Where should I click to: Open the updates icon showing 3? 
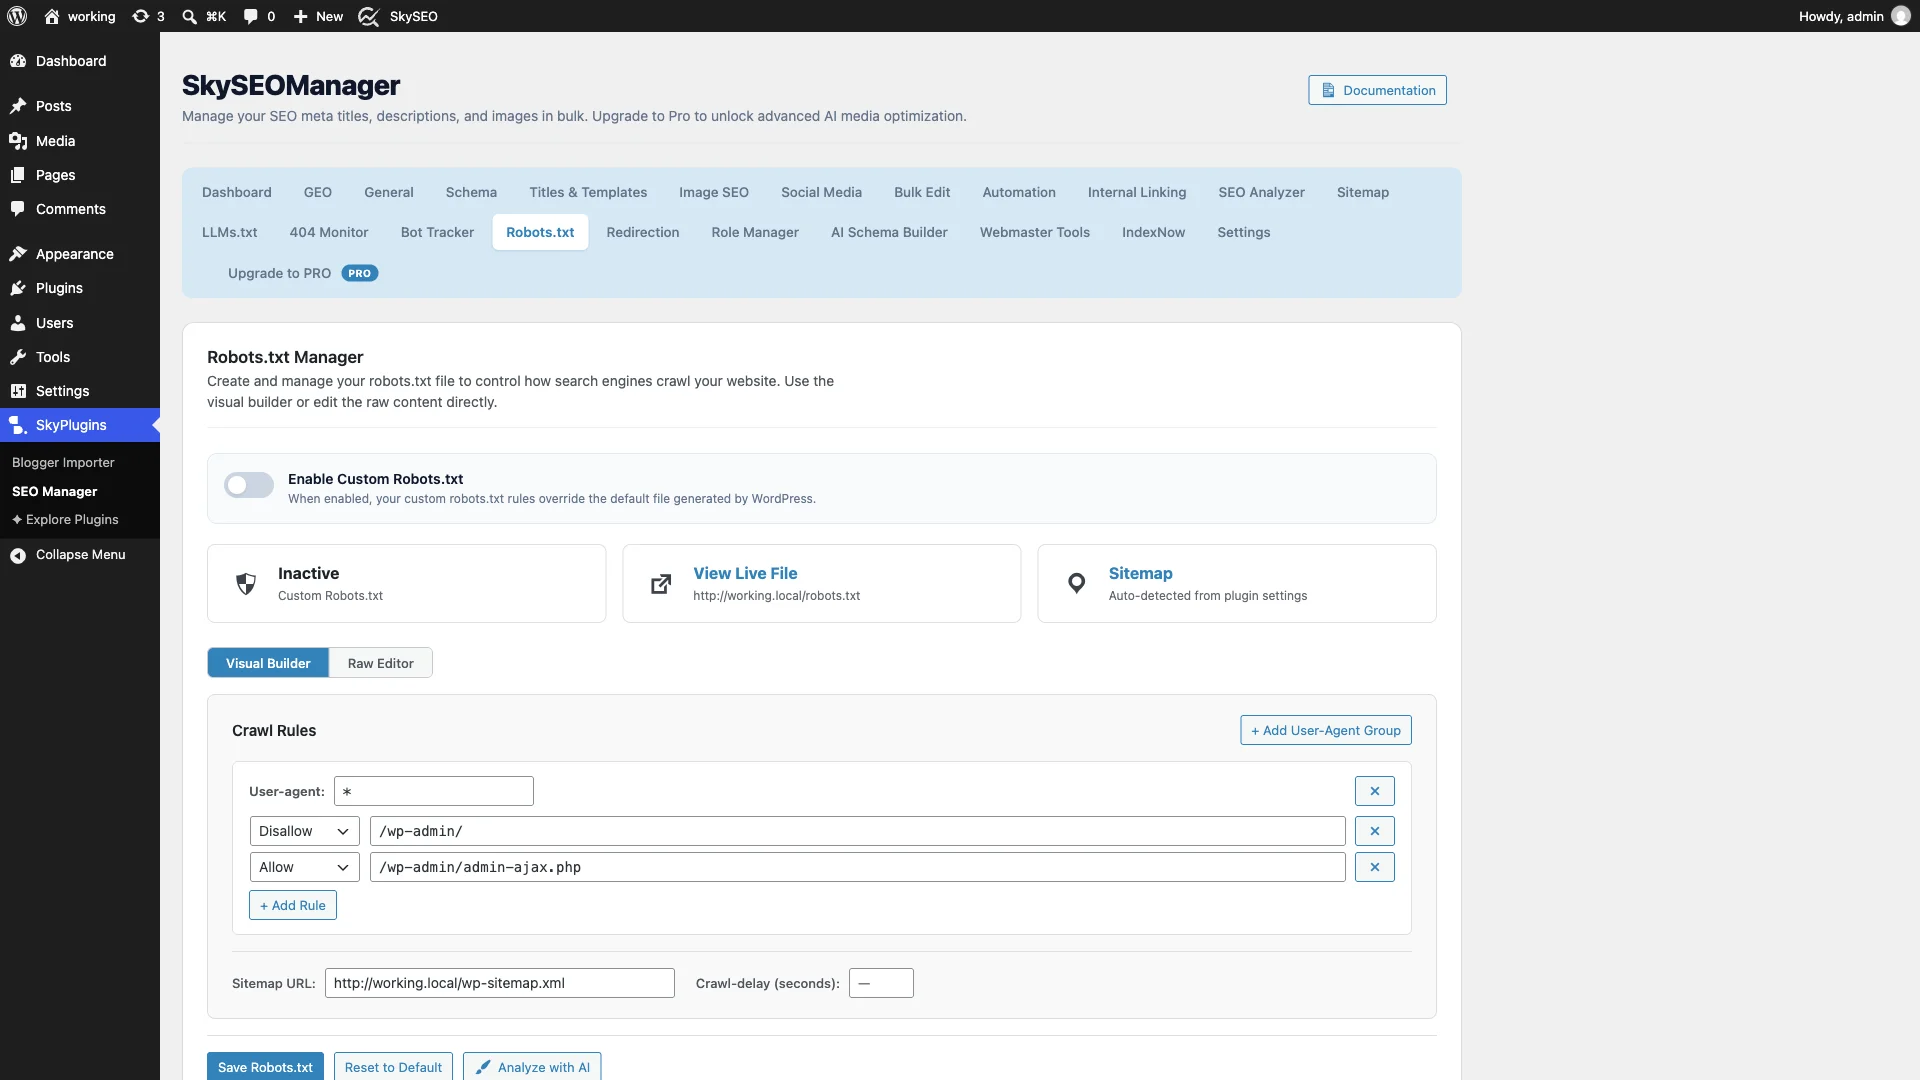coord(148,16)
